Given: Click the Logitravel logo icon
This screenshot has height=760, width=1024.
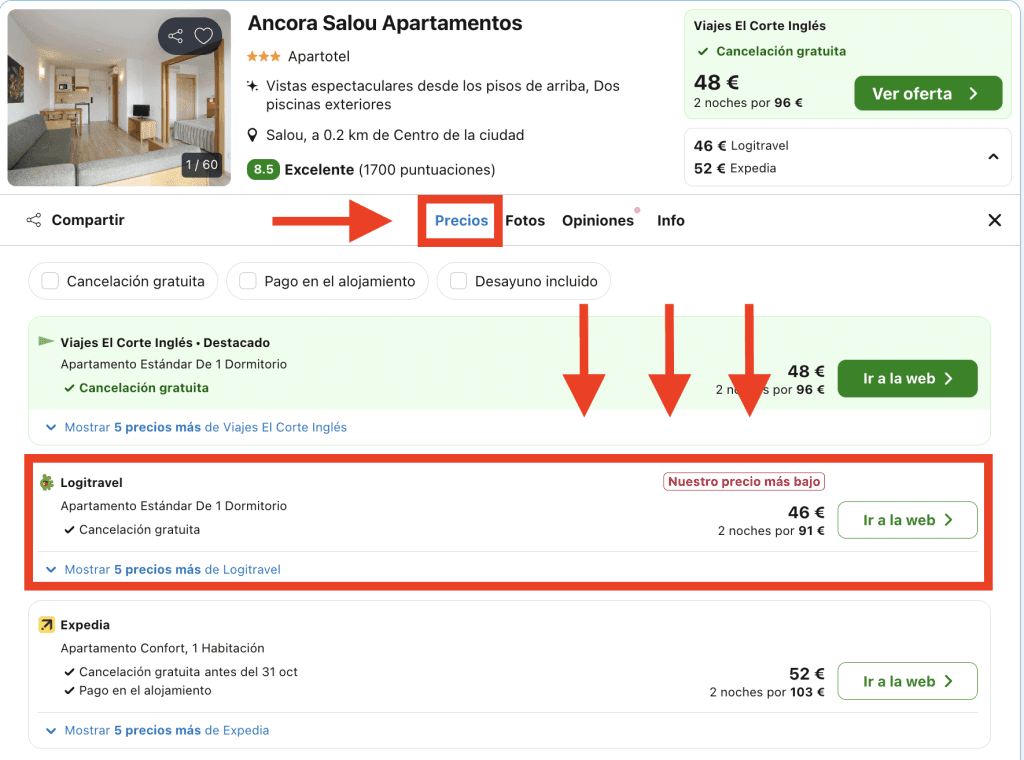Looking at the screenshot, I should click(x=46, y=483).
